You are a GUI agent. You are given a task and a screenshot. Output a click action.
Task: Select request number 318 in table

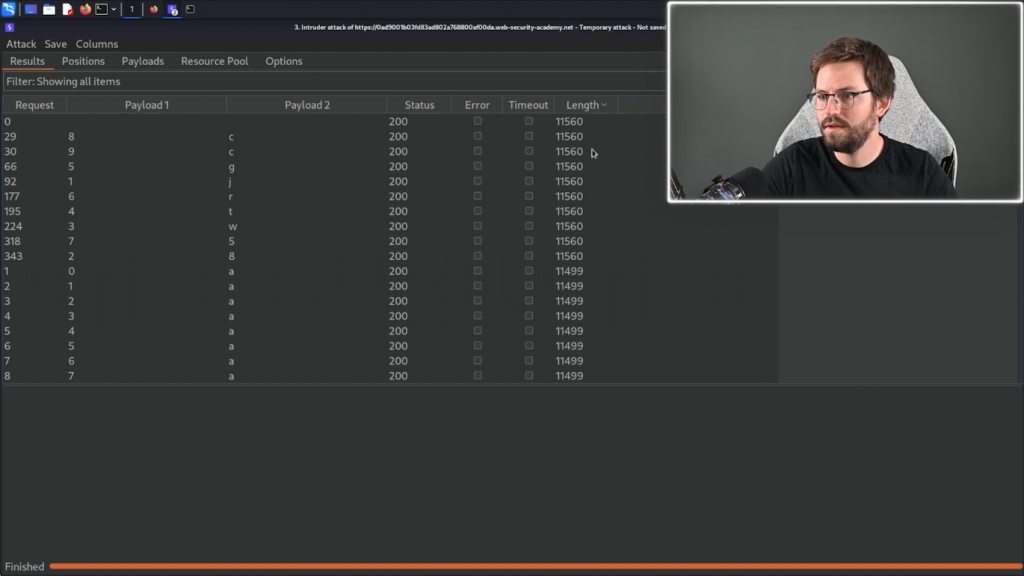point(12,242)
